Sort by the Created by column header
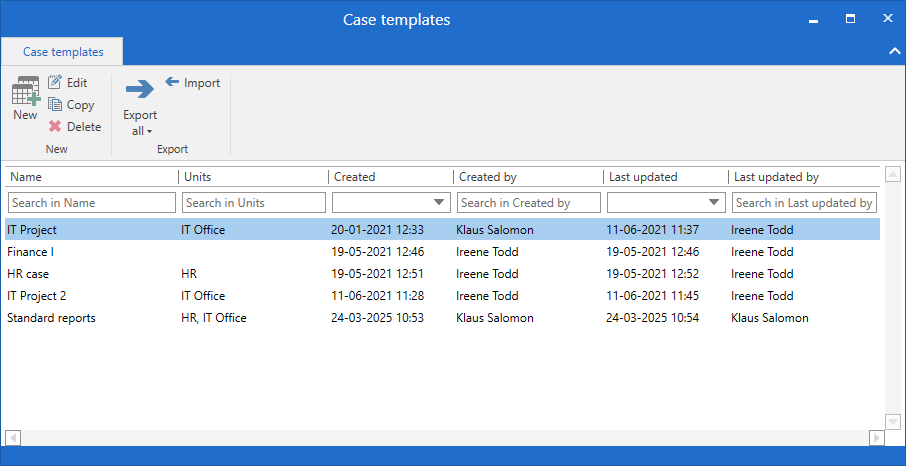The image size is (906, 466). point(487,177)
